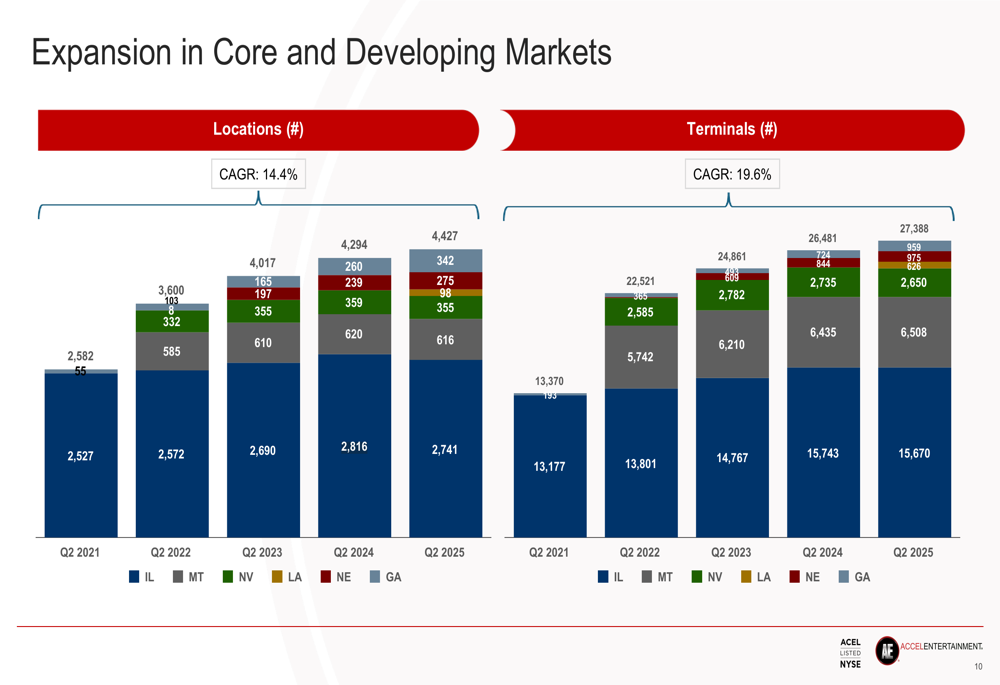Image resolution: width=1000 pixels, height=685 pixels.
Task: Click the Locations (#) red header
Action: (258, 130)
